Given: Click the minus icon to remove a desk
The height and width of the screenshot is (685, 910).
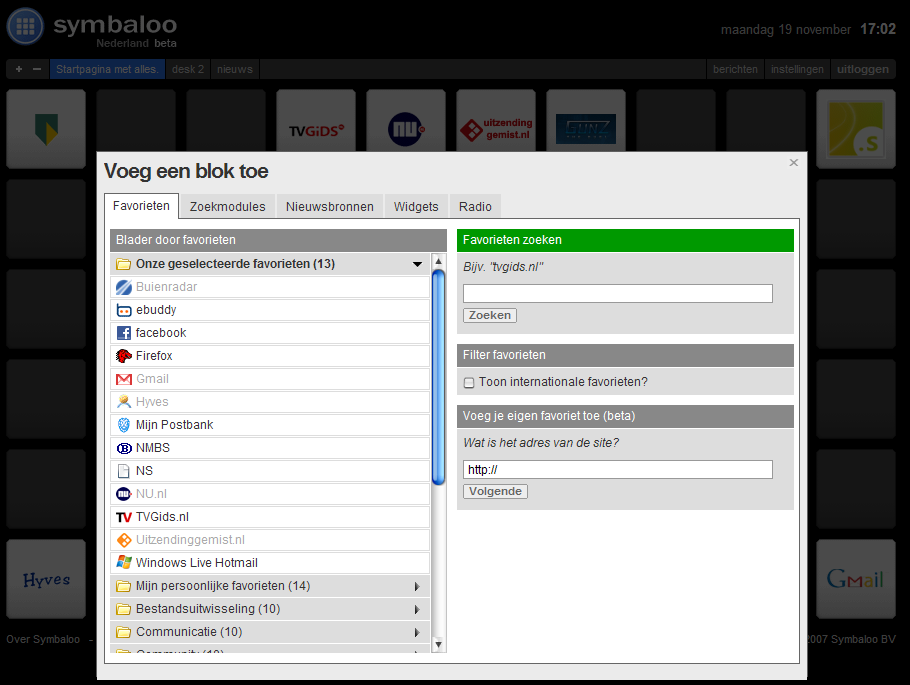Looking at the screenshot, I should click(37, 69).
